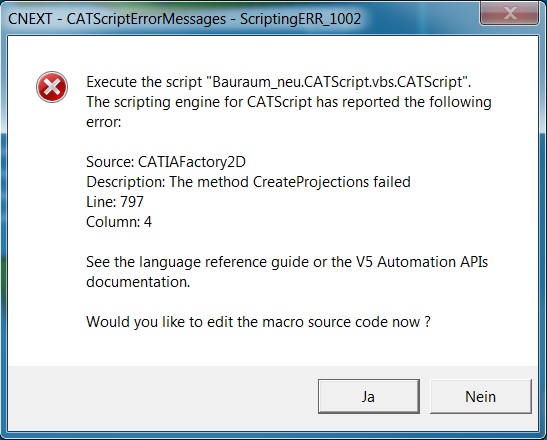Click the Bauraum_neu.CATScript.vbs.CATScript script name

coord(337,82)
